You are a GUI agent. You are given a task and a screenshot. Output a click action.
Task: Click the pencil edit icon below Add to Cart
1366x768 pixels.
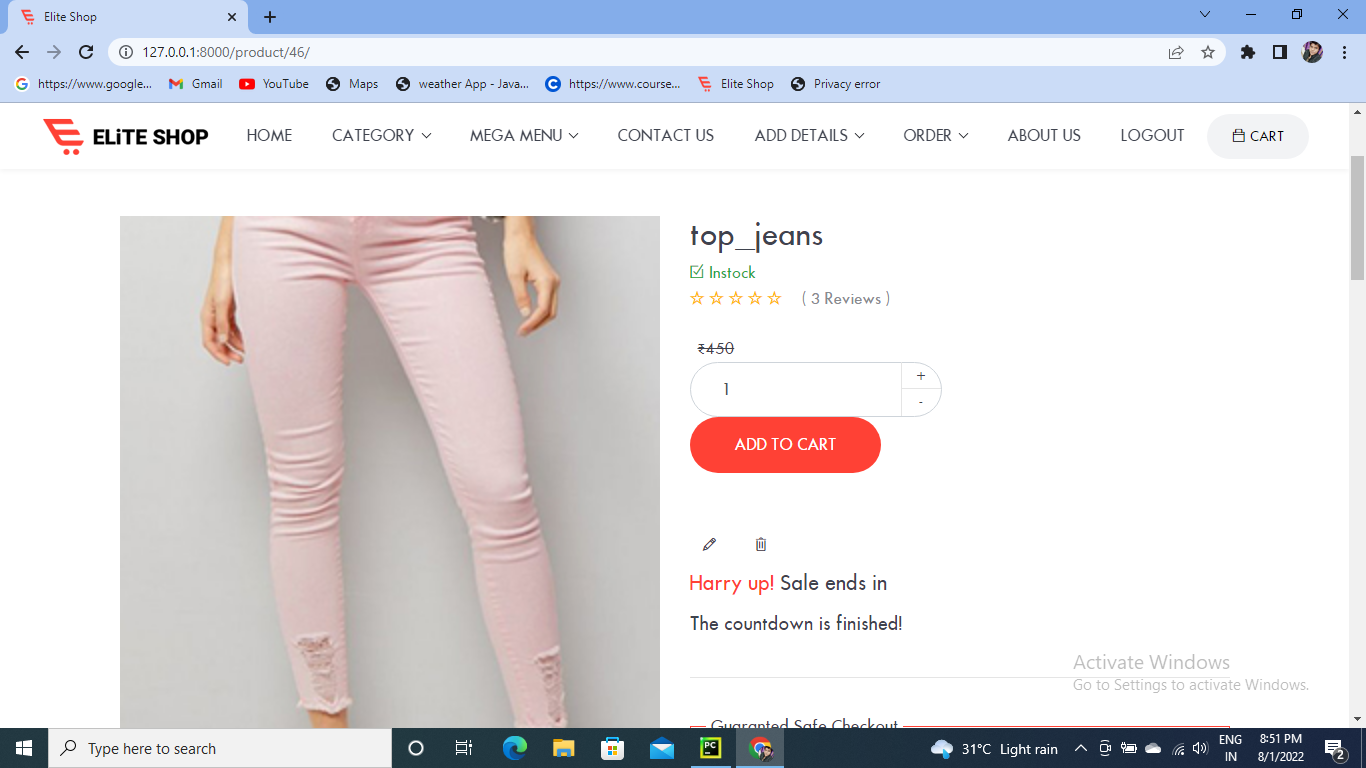[709, 544]
